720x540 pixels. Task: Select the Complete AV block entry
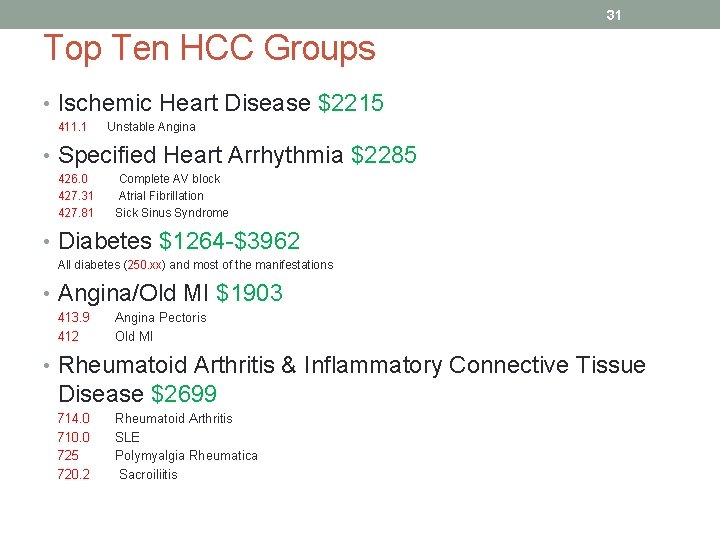click(x=169, y=179)
